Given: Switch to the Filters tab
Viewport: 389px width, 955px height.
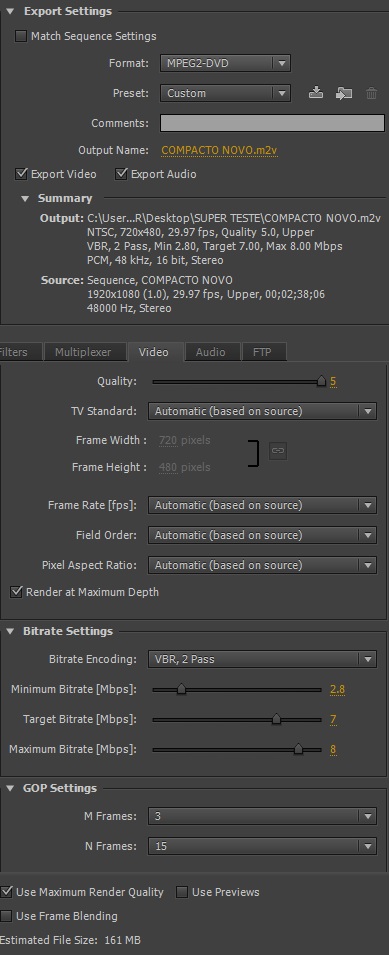Looking at the screenshot, I should click(x=20, y=352).
